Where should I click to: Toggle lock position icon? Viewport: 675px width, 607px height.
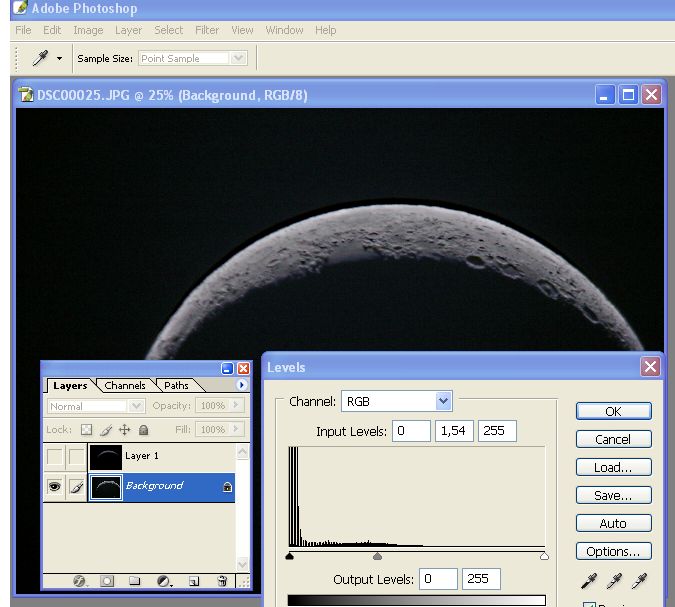124,429
